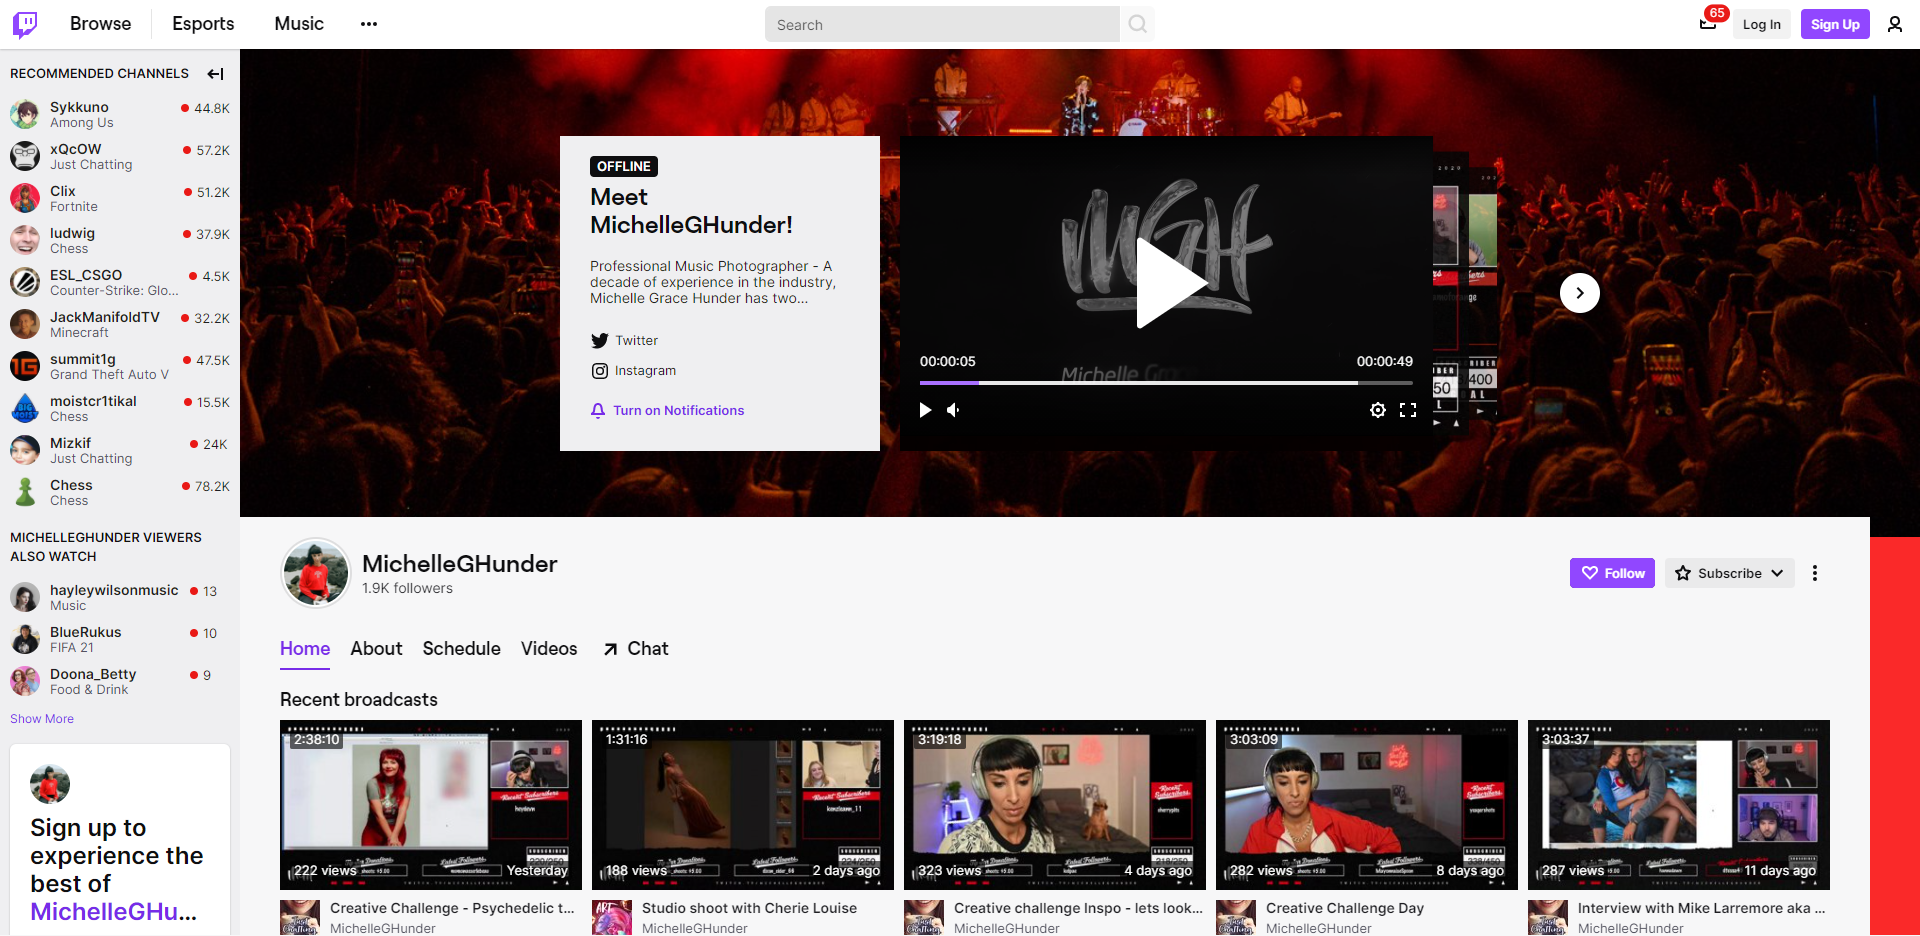Open the xQcOW channel avatar
This screenshot has width=1920, height=936.
pyautogui.click(x=25, y=156)
